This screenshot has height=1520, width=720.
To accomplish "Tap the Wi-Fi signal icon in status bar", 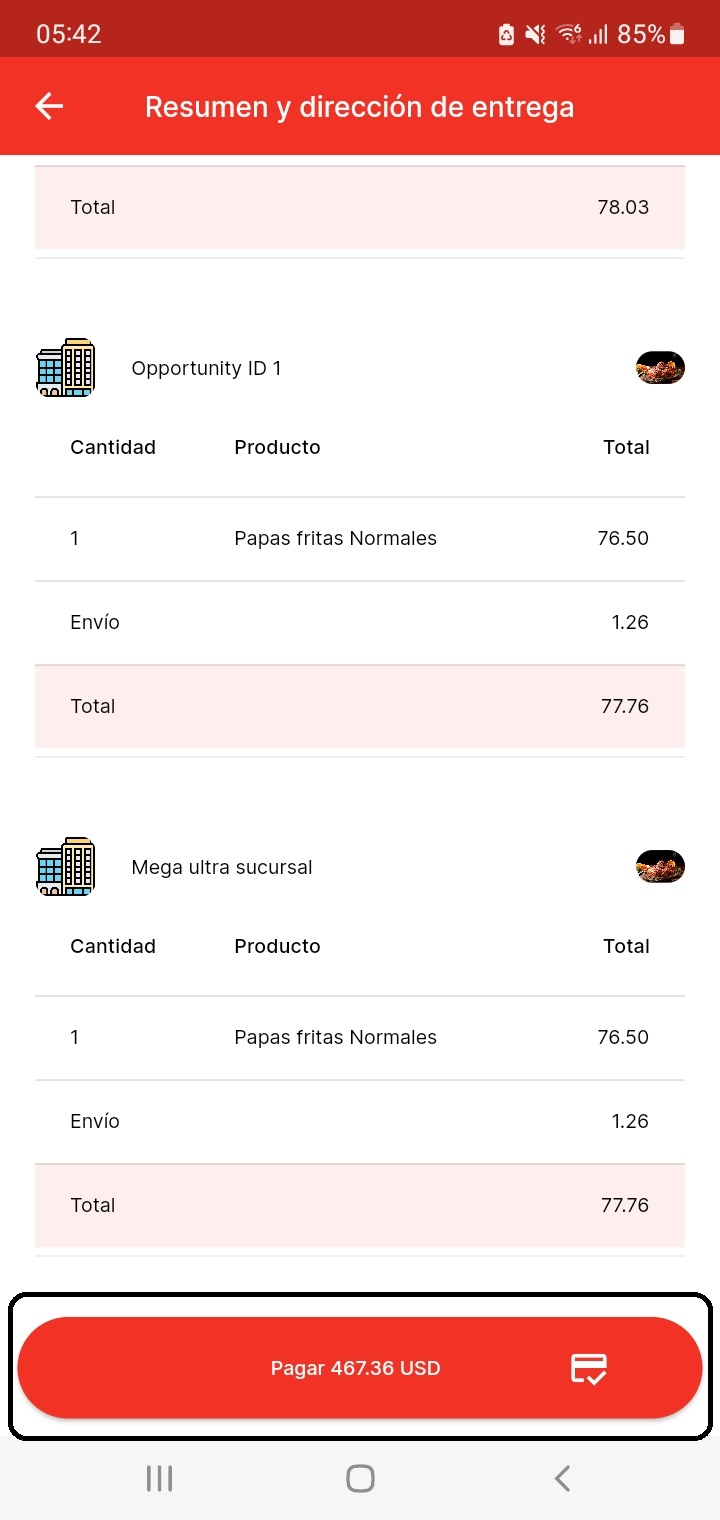I will [x=569, y=34].
